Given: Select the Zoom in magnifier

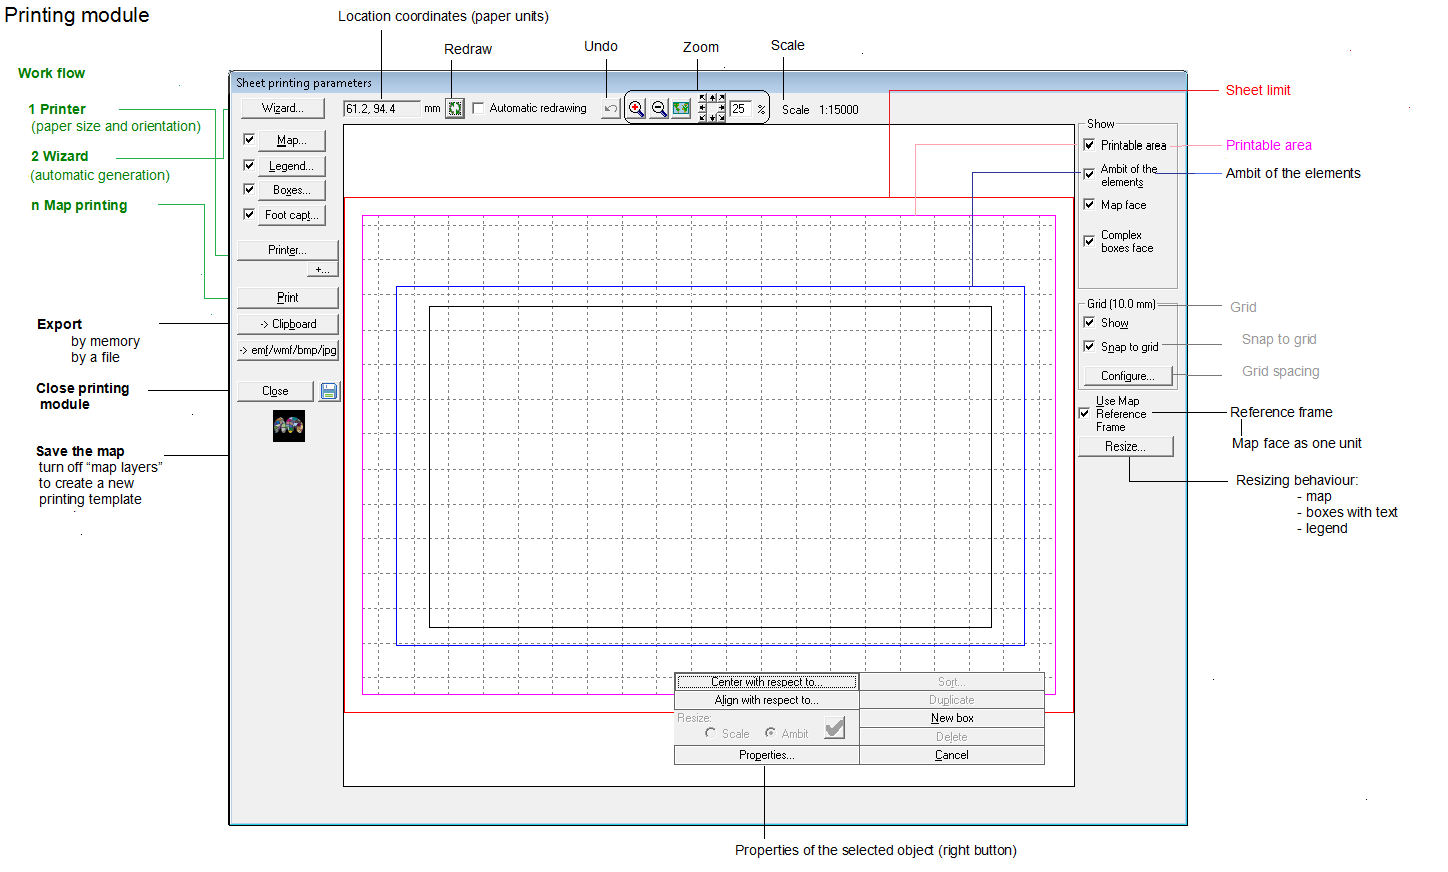Looking at the screenshot, I should pos(636,109).
